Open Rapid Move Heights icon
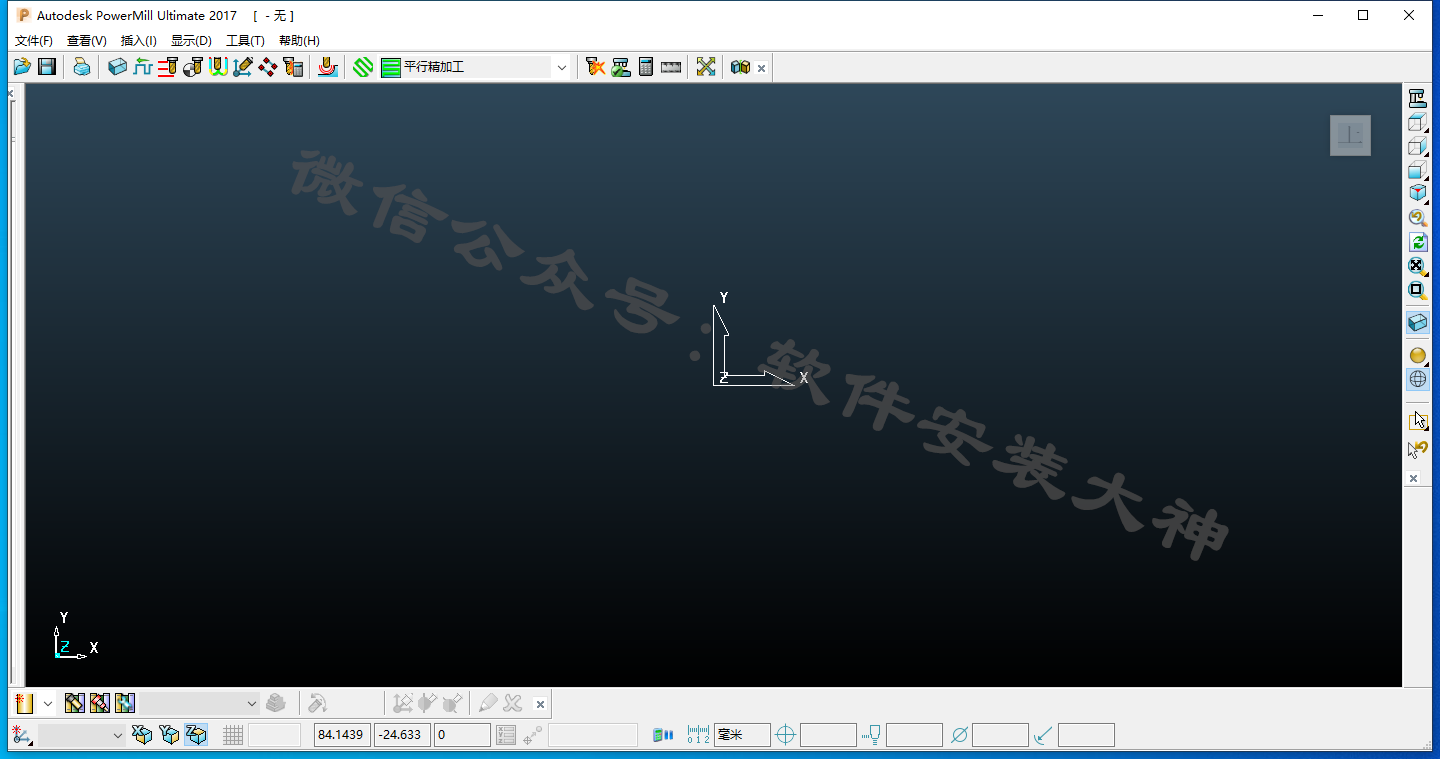 click(168, 67)
